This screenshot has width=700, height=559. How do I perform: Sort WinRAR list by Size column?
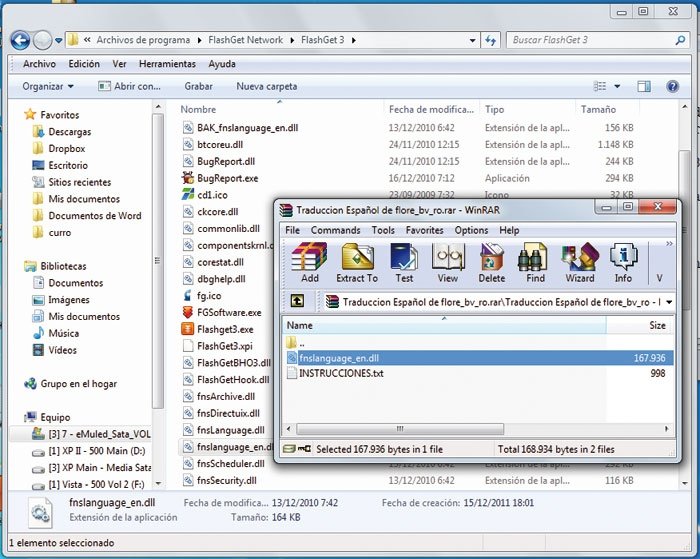coord(640,325)
